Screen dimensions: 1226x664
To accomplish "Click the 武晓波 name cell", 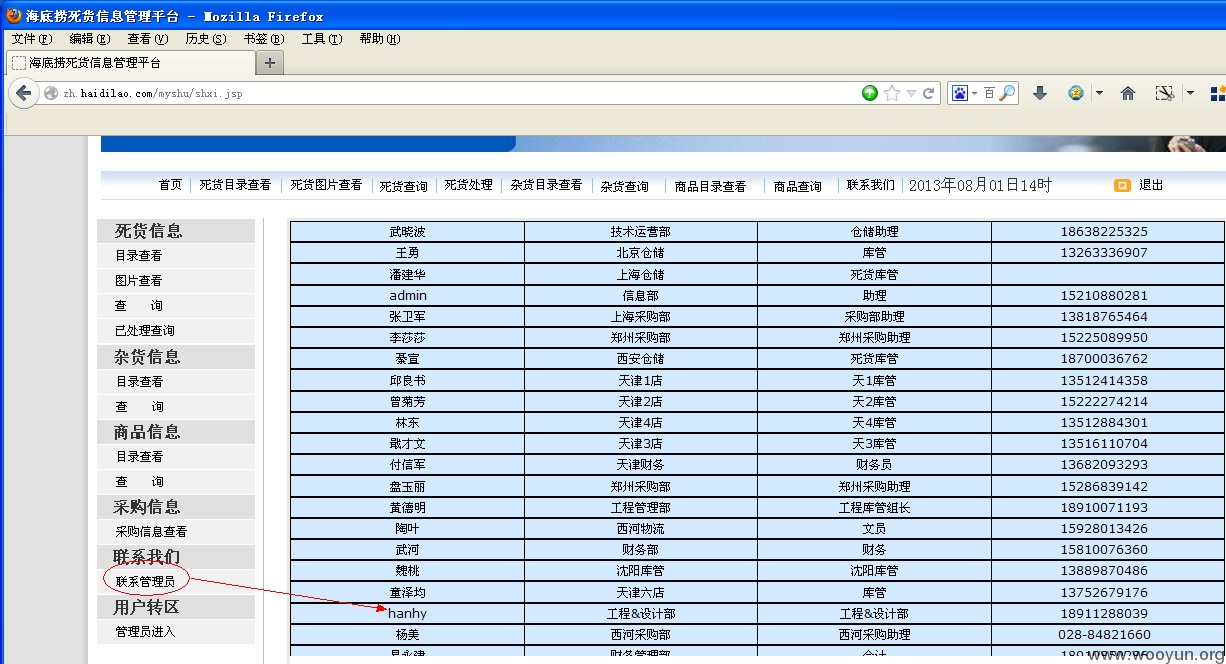I will 407,232.
